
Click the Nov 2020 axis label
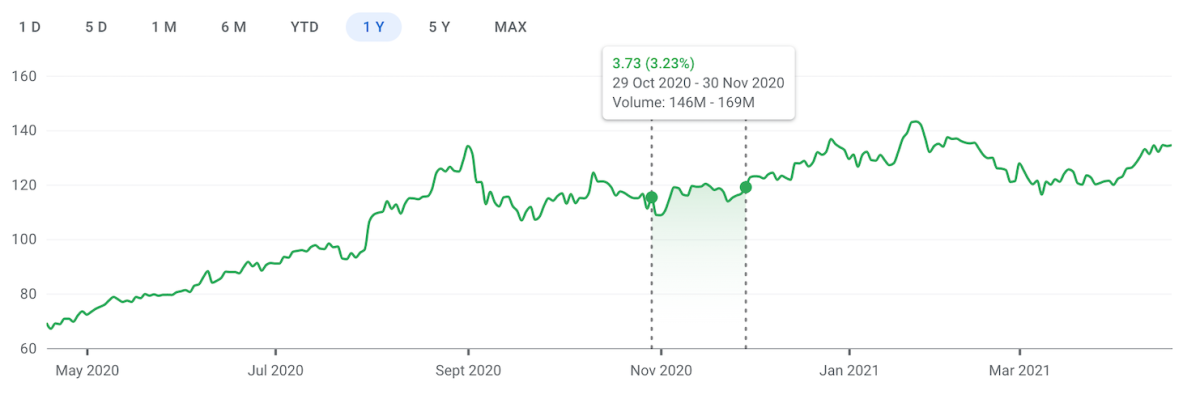(662, 371)
